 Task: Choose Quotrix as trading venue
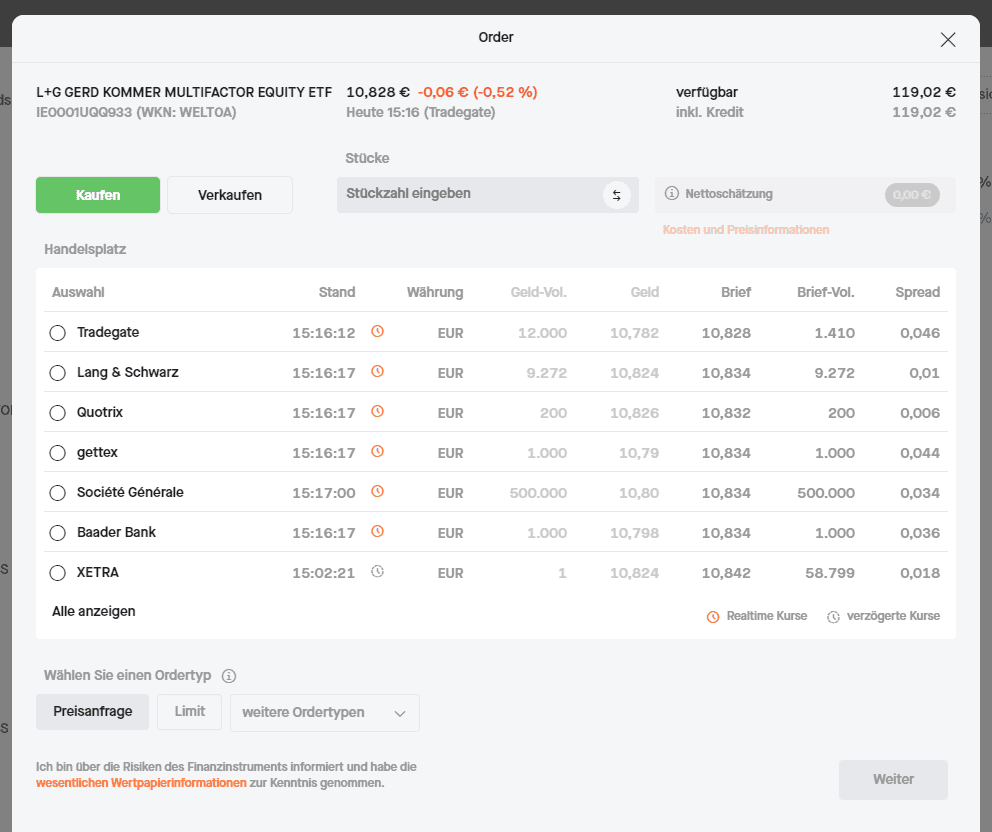point(58,413)
